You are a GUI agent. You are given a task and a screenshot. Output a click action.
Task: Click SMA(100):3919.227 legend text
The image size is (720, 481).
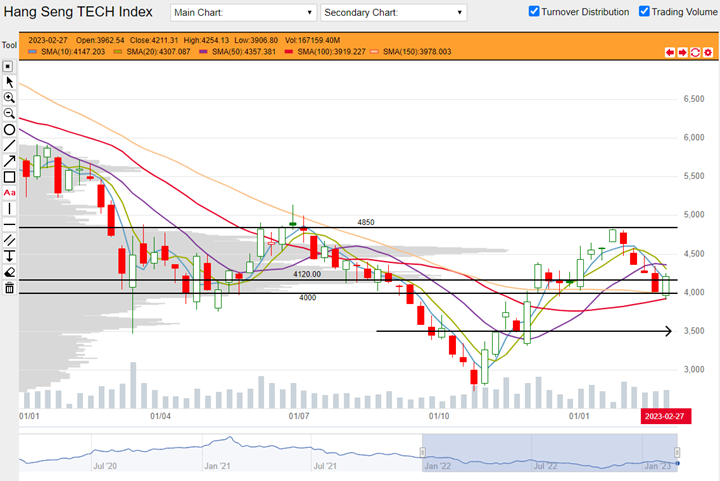tap(332, 52)
